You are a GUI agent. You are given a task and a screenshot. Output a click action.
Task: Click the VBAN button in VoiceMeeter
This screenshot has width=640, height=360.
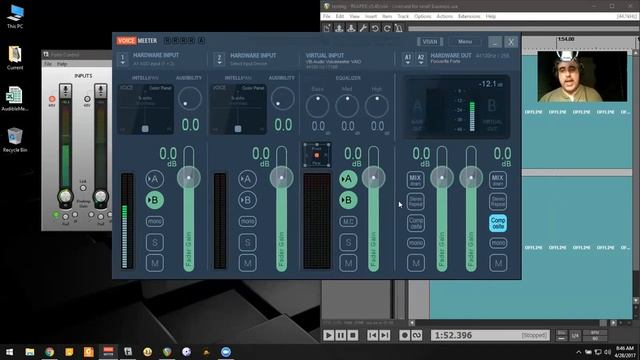430,42
